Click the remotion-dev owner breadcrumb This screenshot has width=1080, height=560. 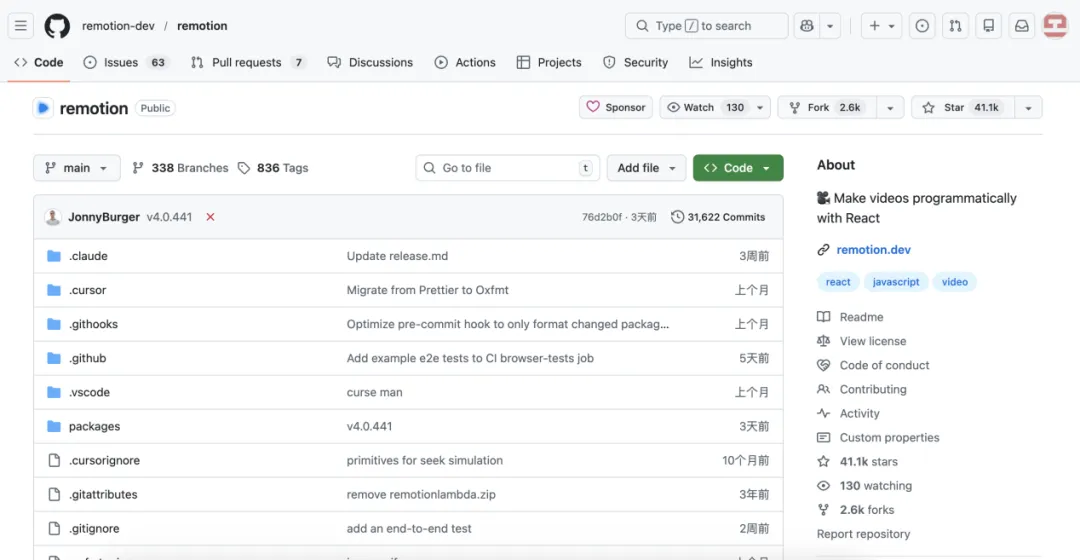point(118,25)
